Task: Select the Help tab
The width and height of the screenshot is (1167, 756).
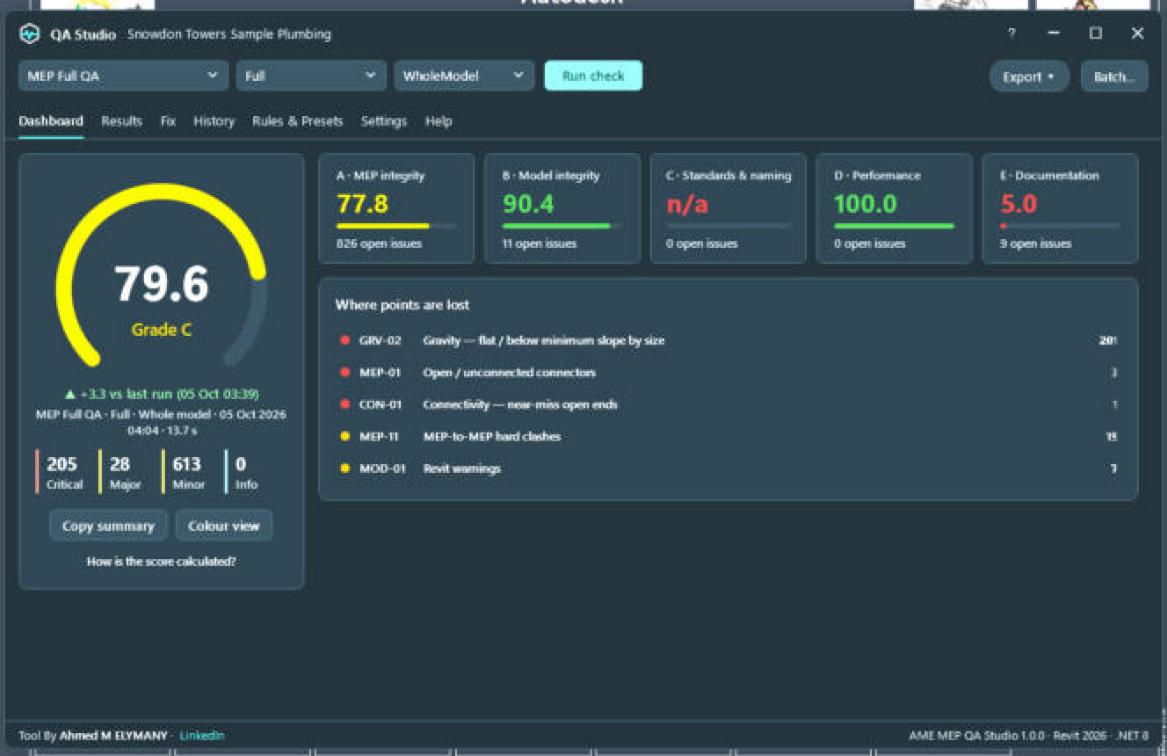Action: 438,121
